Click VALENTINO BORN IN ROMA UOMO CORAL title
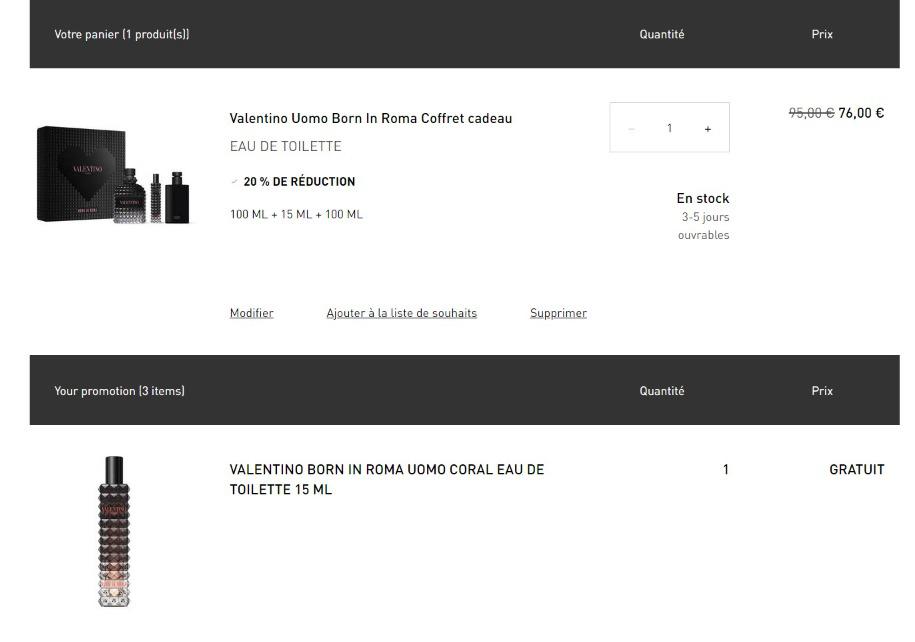Image resolution: width=915 pixels, height=642 pixels. pos(387,479)
